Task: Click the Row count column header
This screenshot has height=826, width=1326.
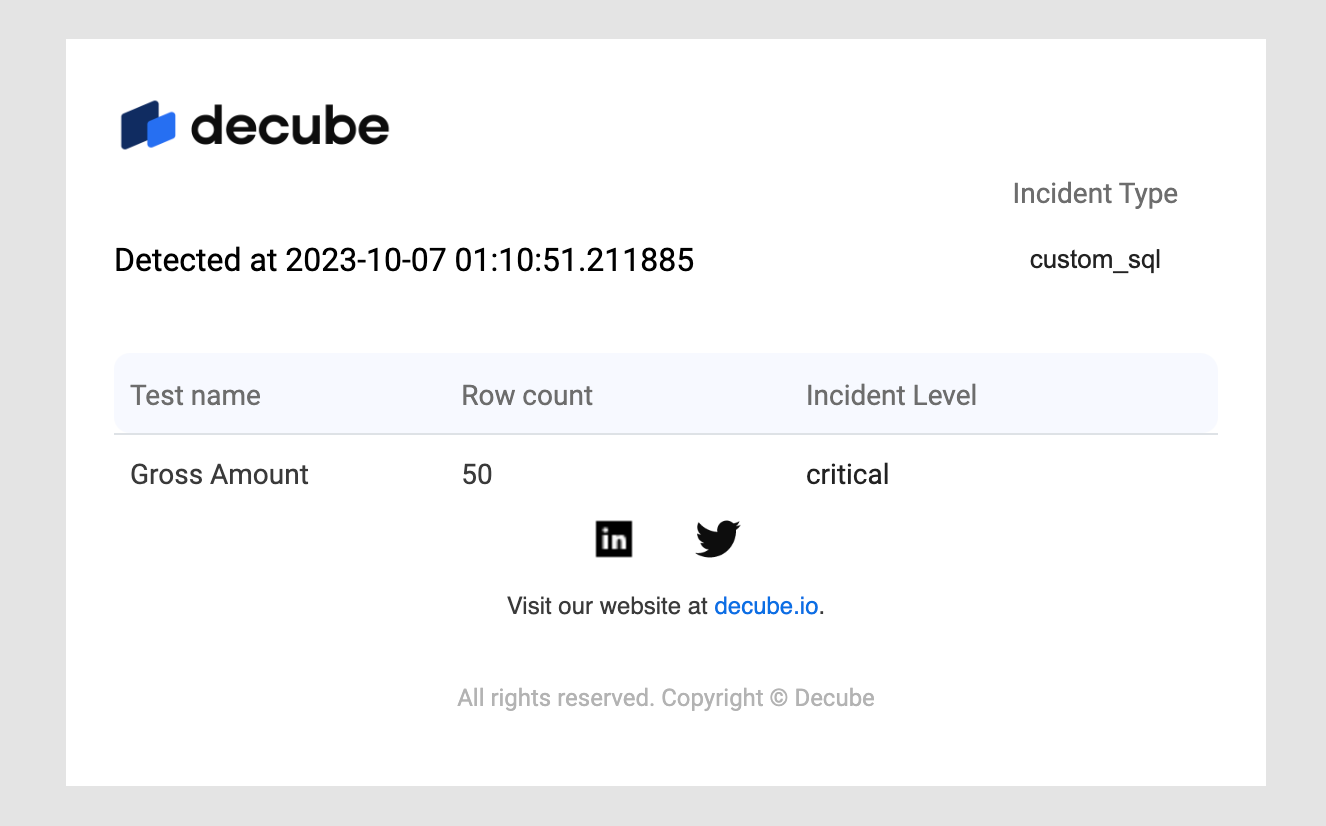Action: click(x=527, y=395)
